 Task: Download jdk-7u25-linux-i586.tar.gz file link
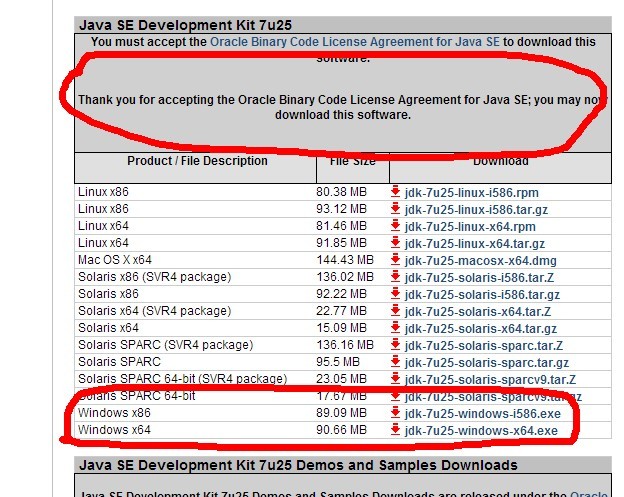476,210
